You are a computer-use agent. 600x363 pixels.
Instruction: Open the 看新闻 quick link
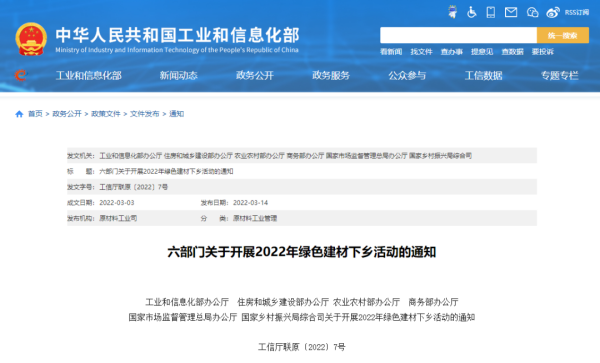point(391,52)
